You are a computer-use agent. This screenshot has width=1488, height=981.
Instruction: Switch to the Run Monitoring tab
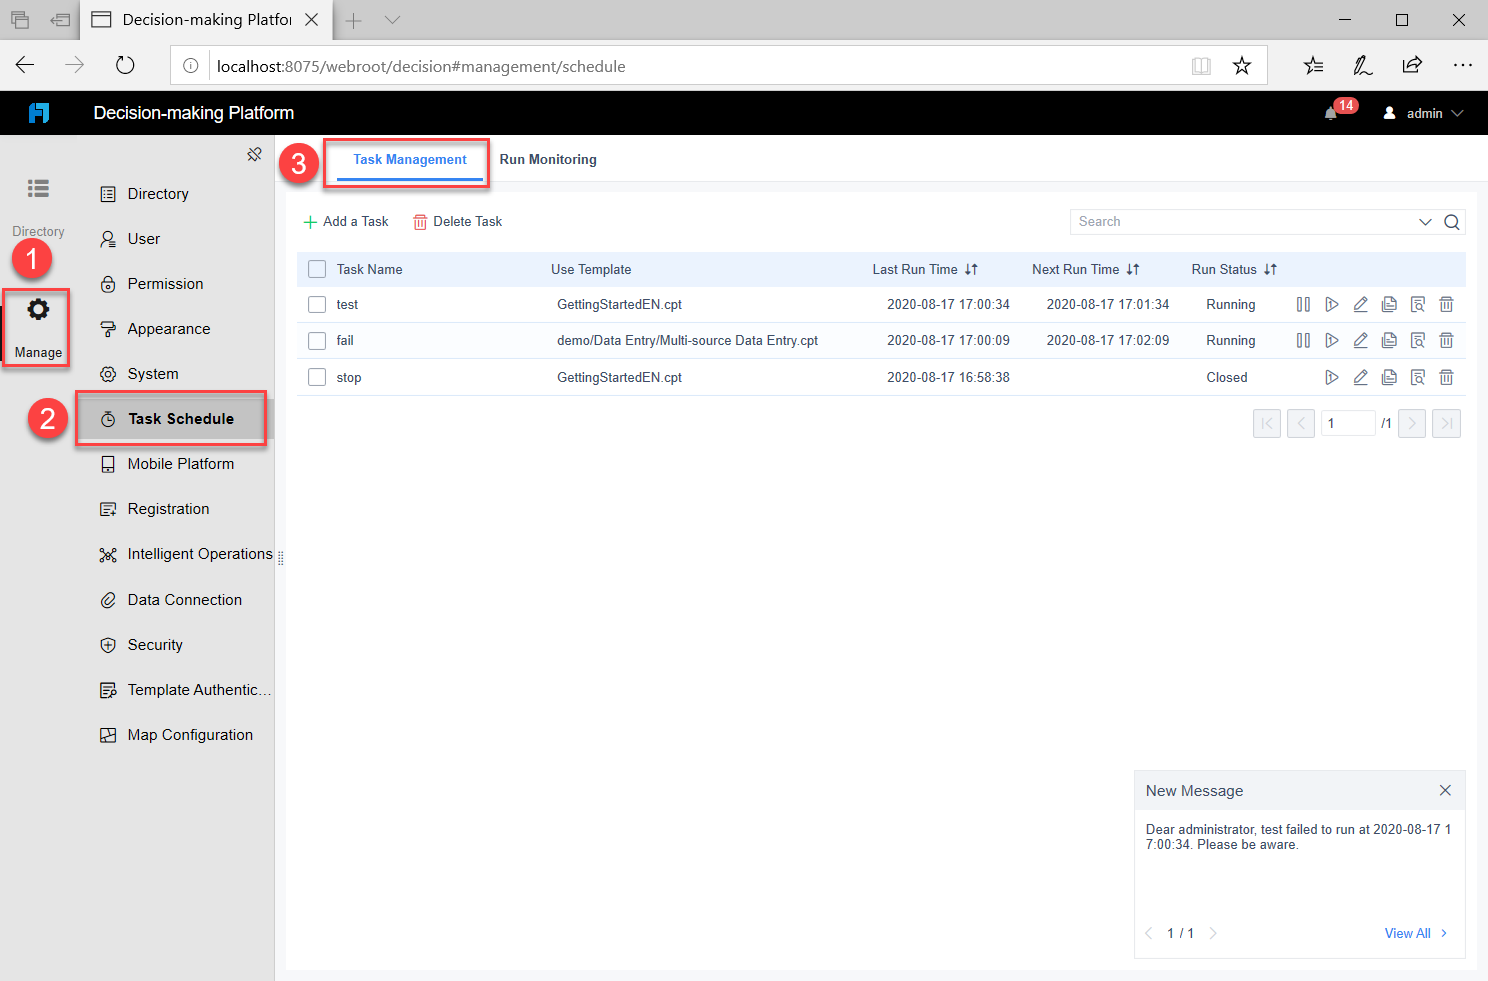point(548,159)
